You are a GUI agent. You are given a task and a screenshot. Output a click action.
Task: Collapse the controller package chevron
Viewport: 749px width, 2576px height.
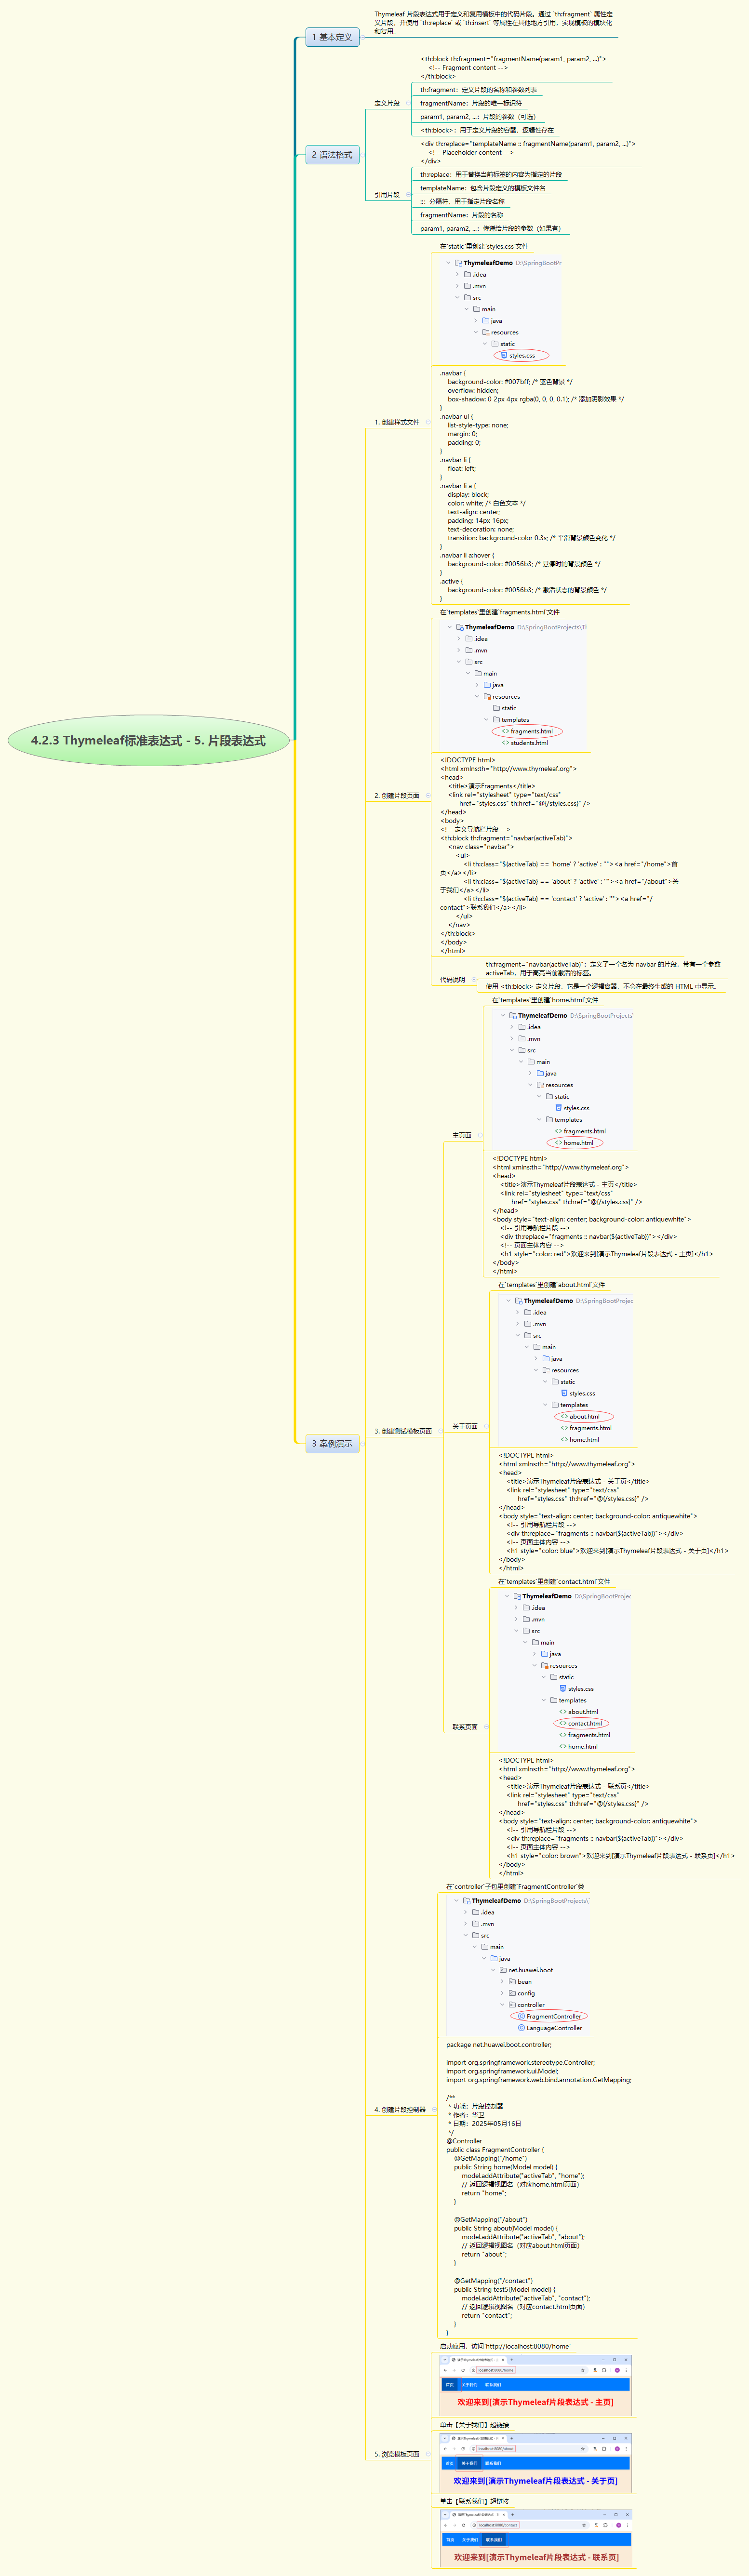click(502, 2005)
